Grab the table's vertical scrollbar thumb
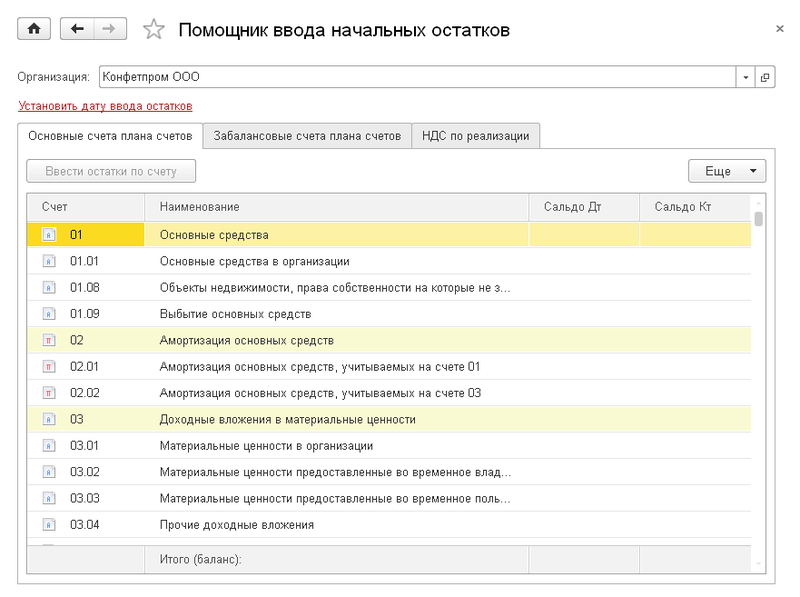The width and height of the screenshot is (800, 597). (x=759, y=219)
